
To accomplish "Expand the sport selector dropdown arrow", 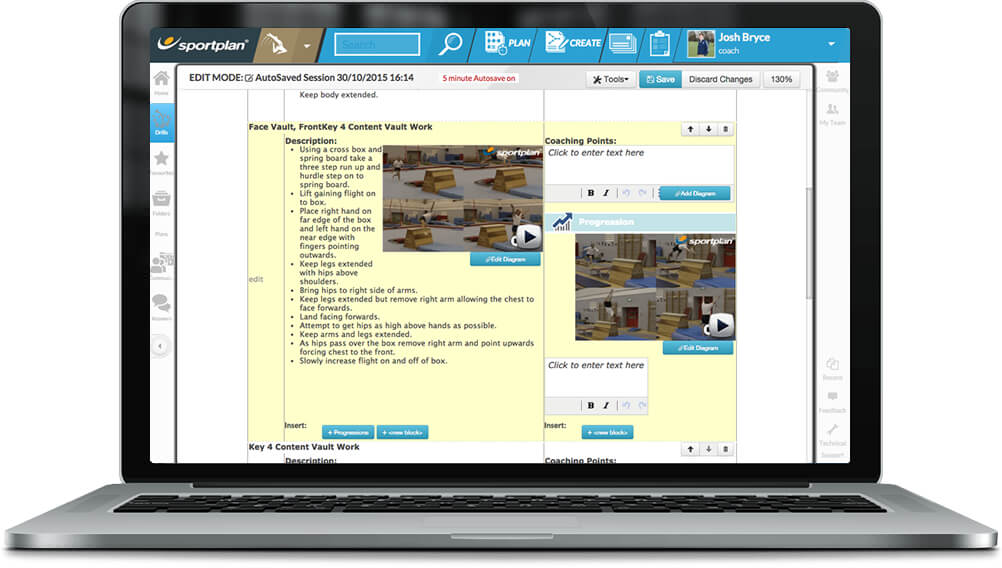I will (x=307, y=46).
